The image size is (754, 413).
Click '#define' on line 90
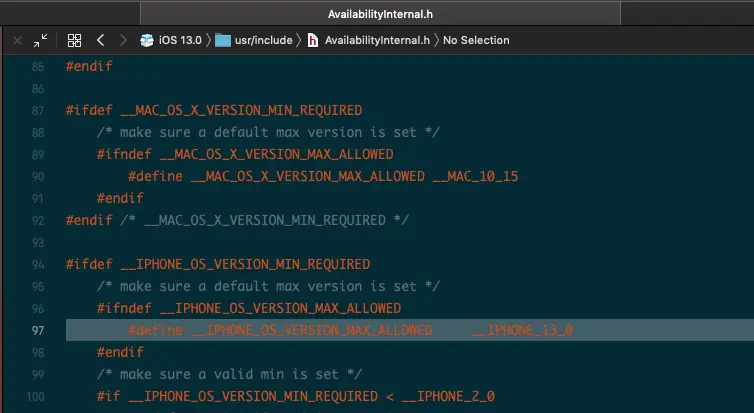click(155, 176)
